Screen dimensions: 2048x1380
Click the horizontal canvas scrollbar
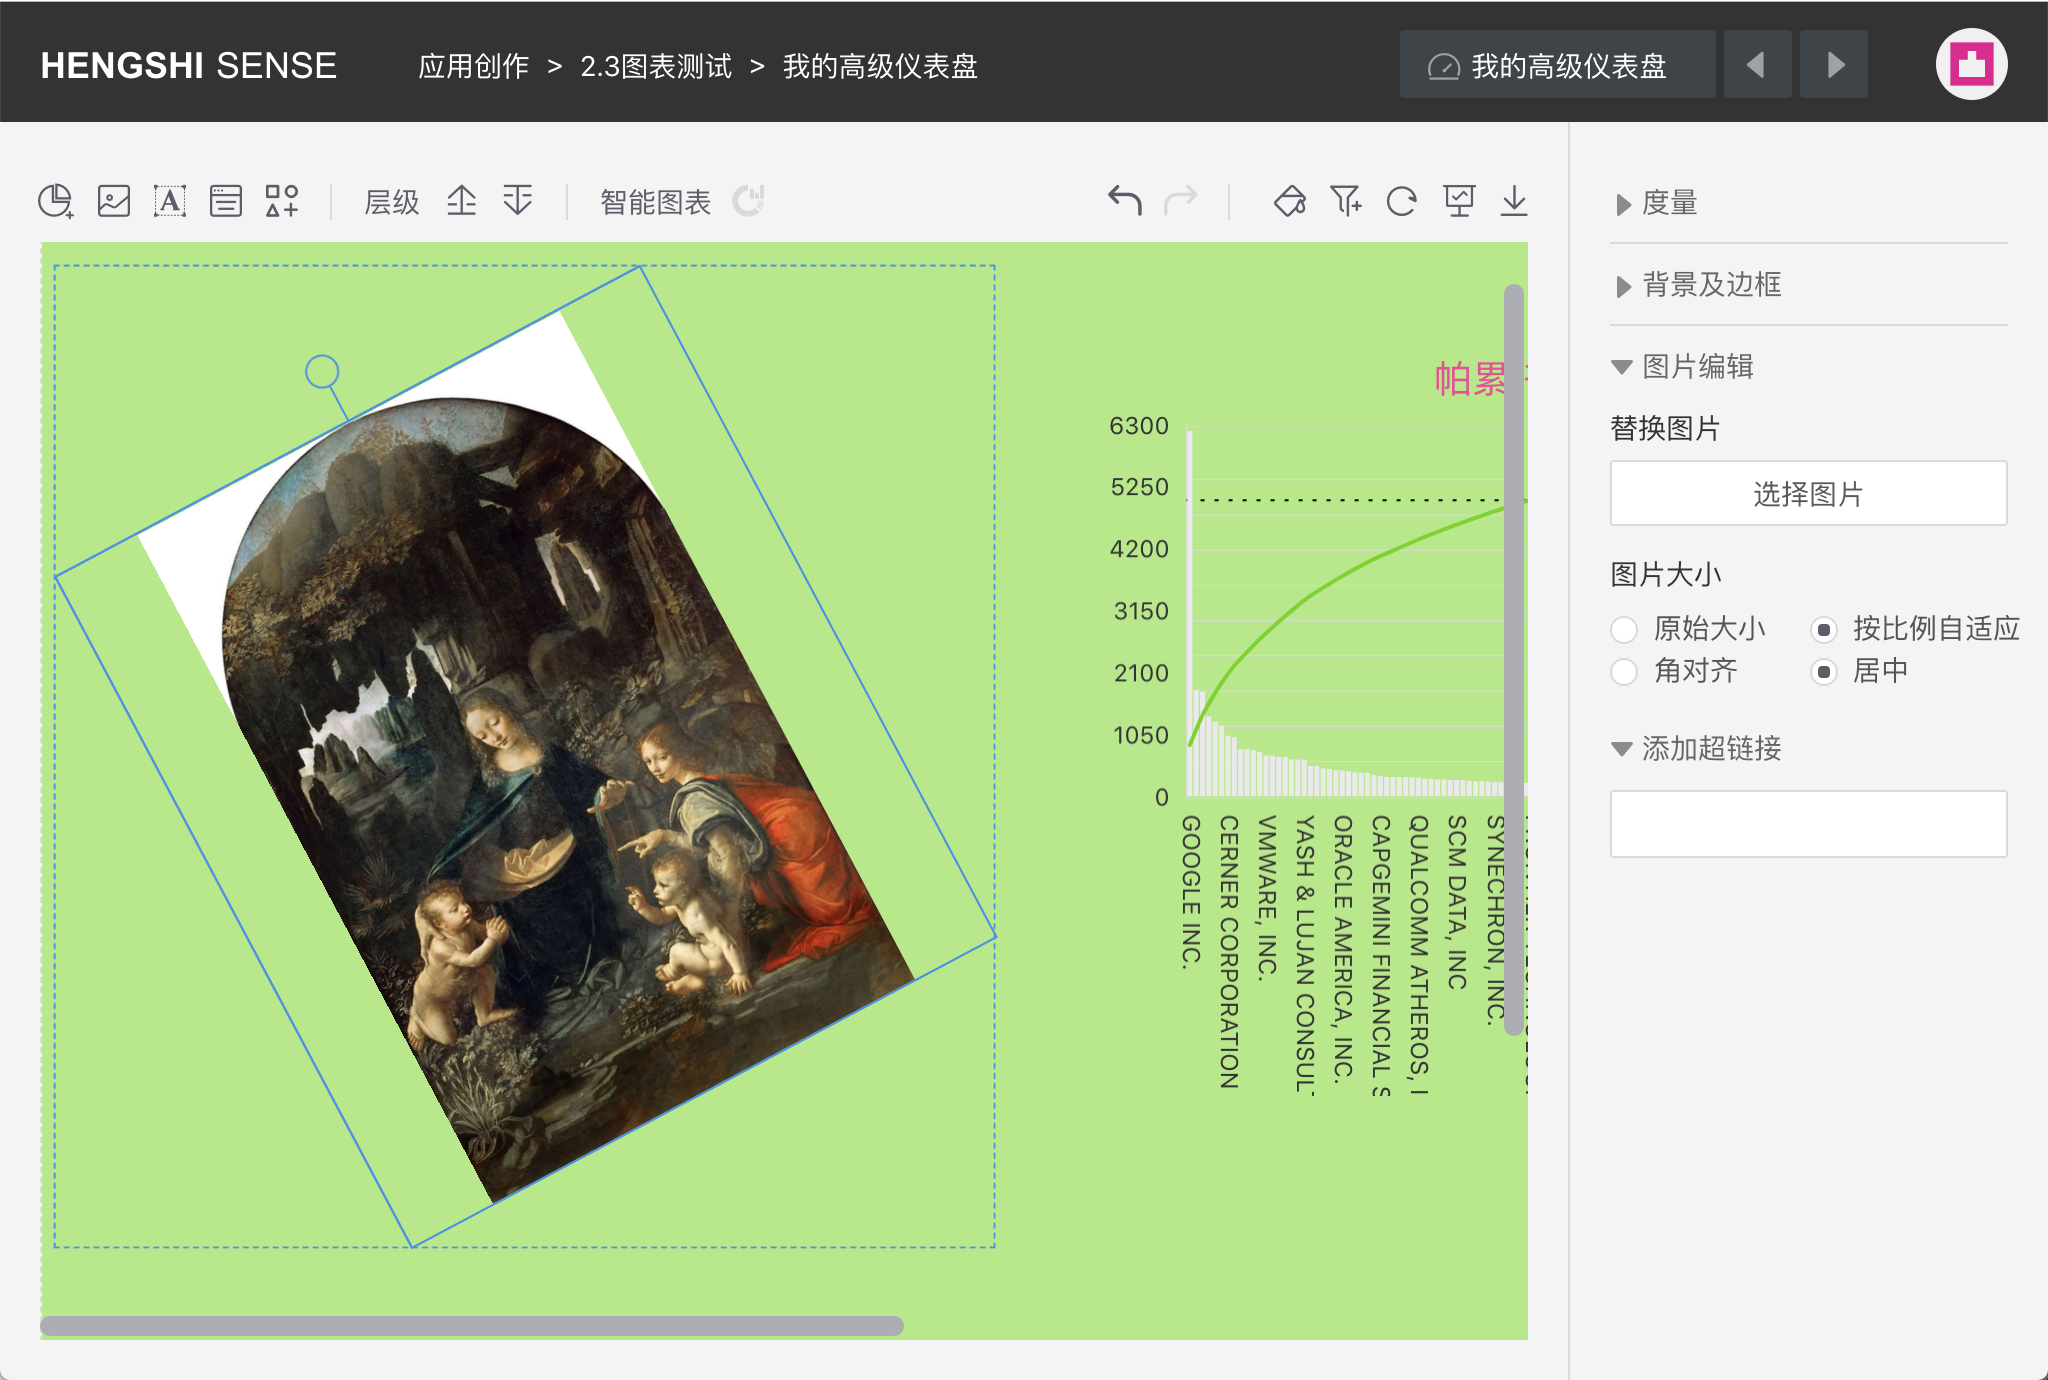coord(472,1326)
